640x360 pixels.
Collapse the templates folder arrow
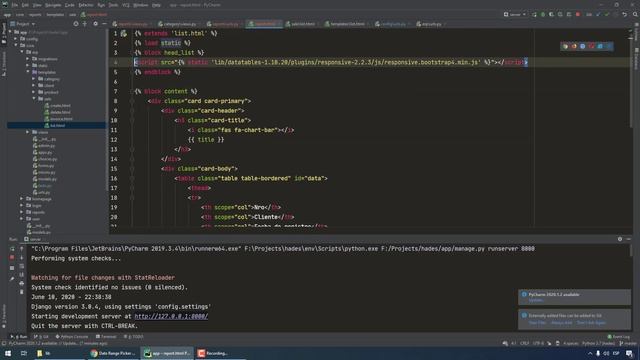point(28,72)
